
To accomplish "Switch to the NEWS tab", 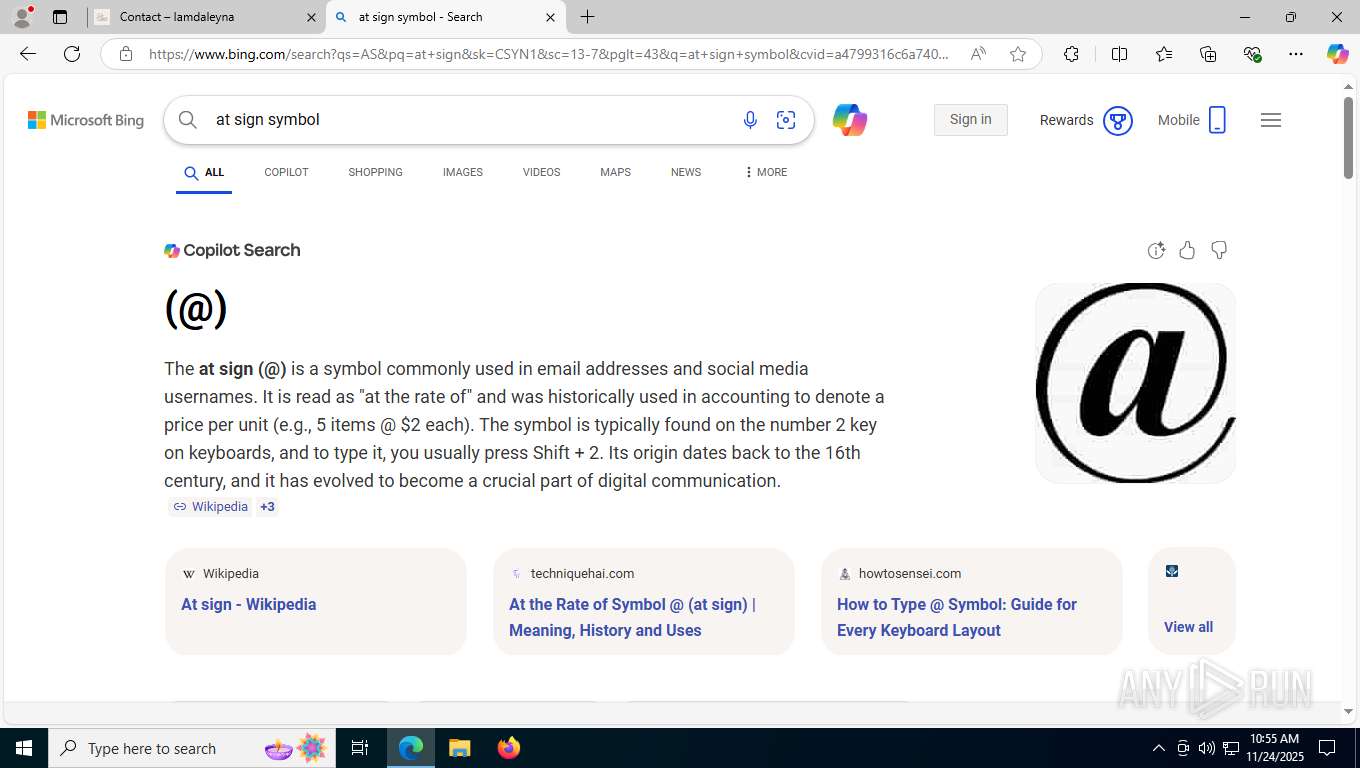I will click(686, 172).
